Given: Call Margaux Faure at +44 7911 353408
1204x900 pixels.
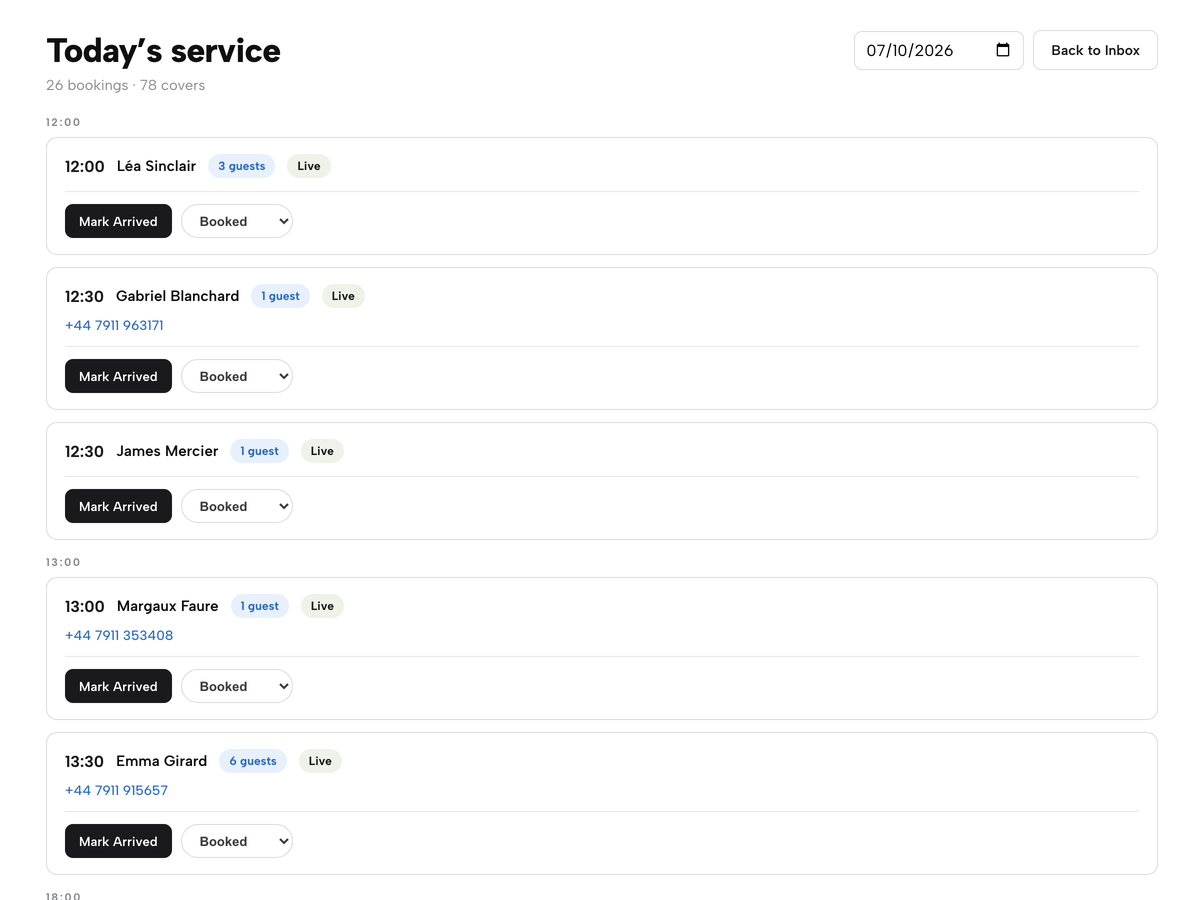Looking at the screenshot, I should click(119, 635).
